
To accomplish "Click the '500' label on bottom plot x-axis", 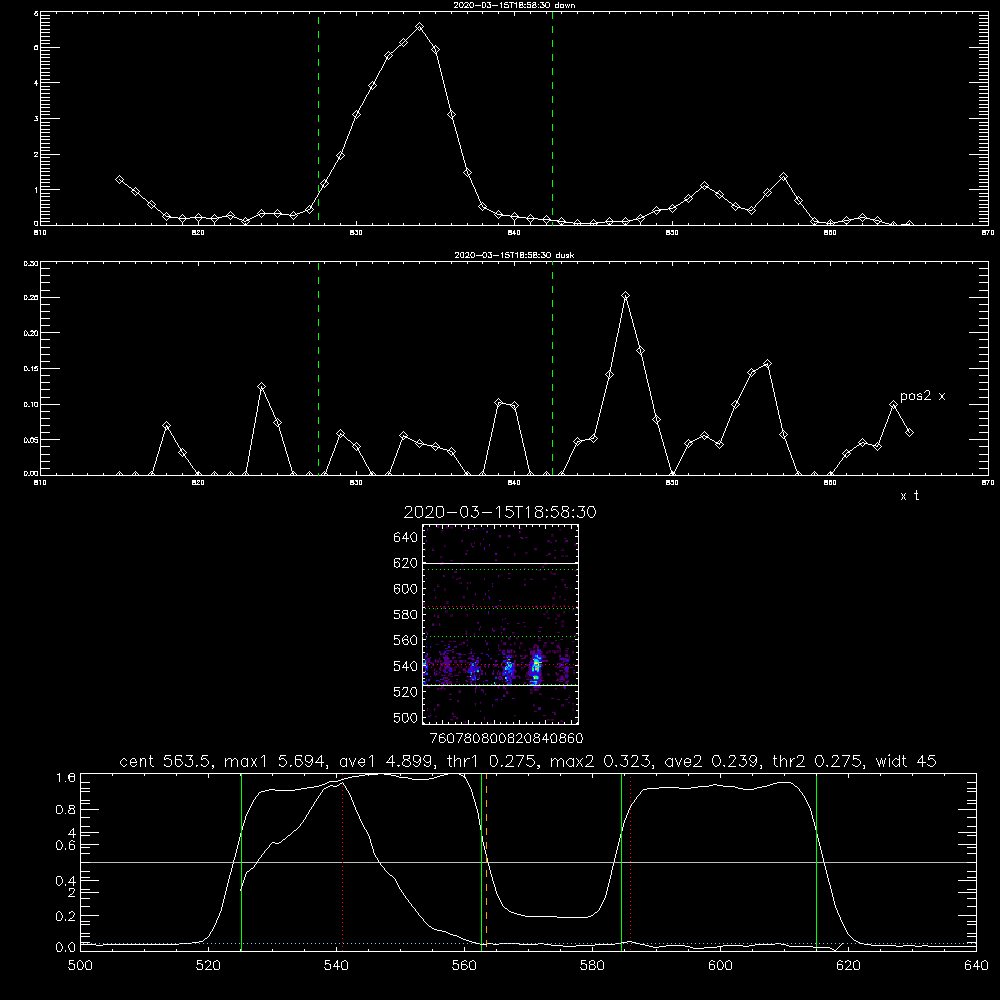I will pos(80,966).
